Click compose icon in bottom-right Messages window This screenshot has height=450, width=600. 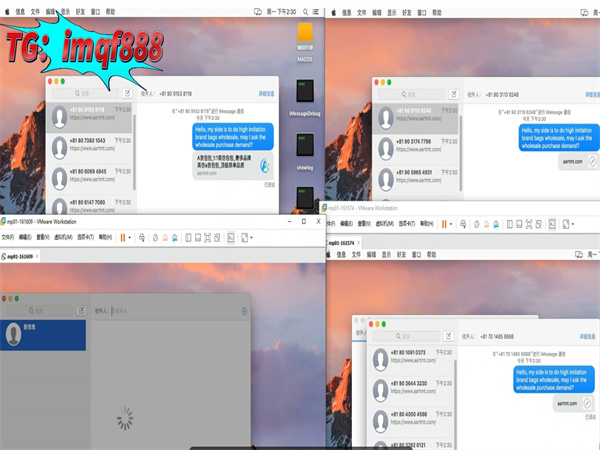point(448,336)
